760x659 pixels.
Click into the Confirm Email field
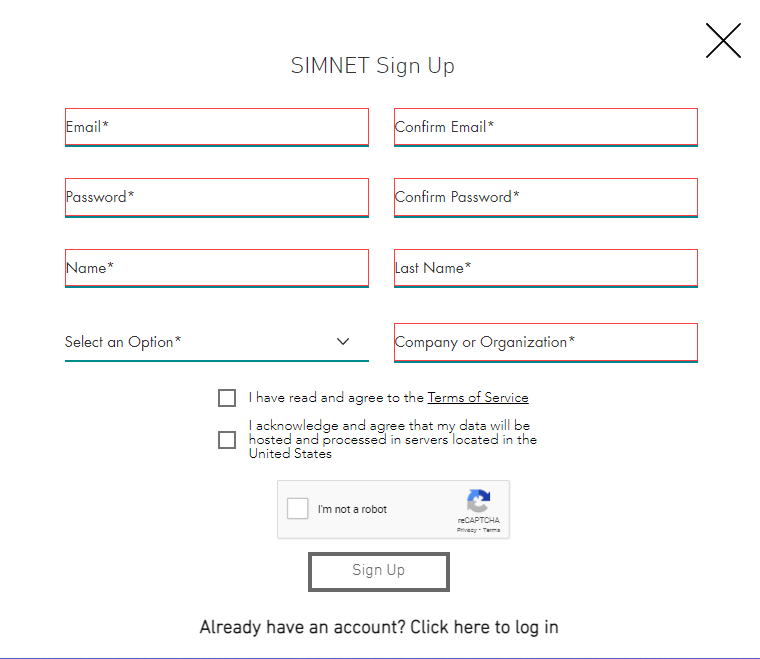pos(545,127)
